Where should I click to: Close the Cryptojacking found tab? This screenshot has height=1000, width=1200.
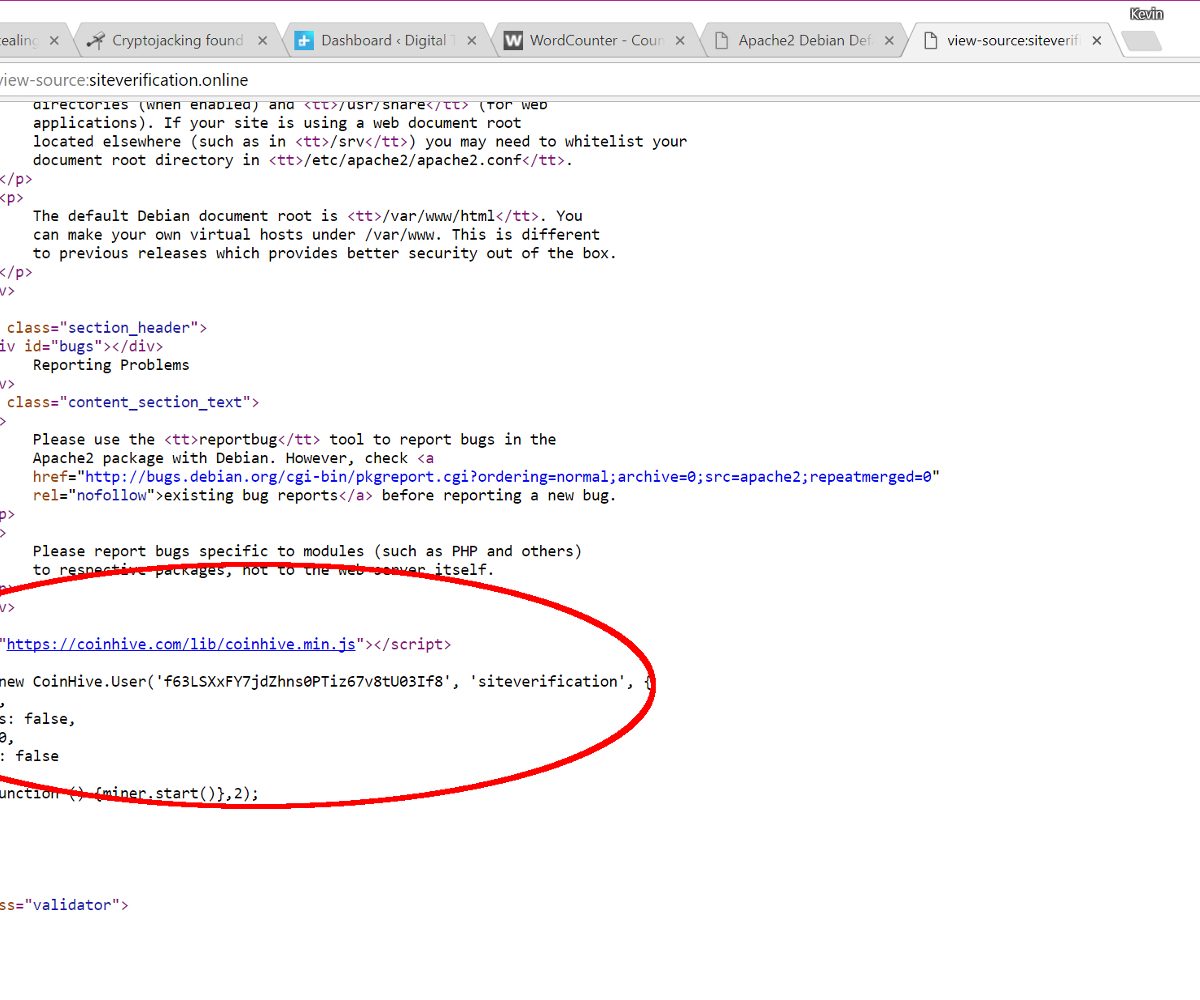(263, 41)
